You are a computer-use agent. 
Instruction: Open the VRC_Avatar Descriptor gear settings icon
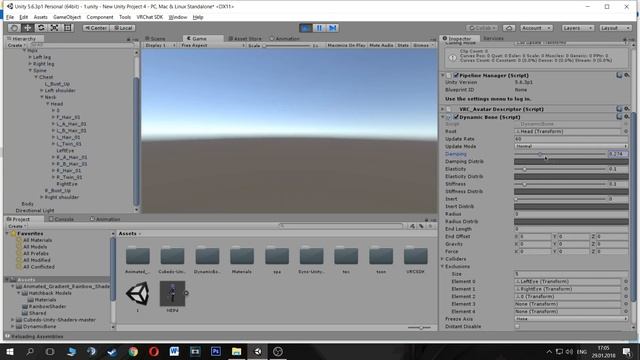coord(627,109)
